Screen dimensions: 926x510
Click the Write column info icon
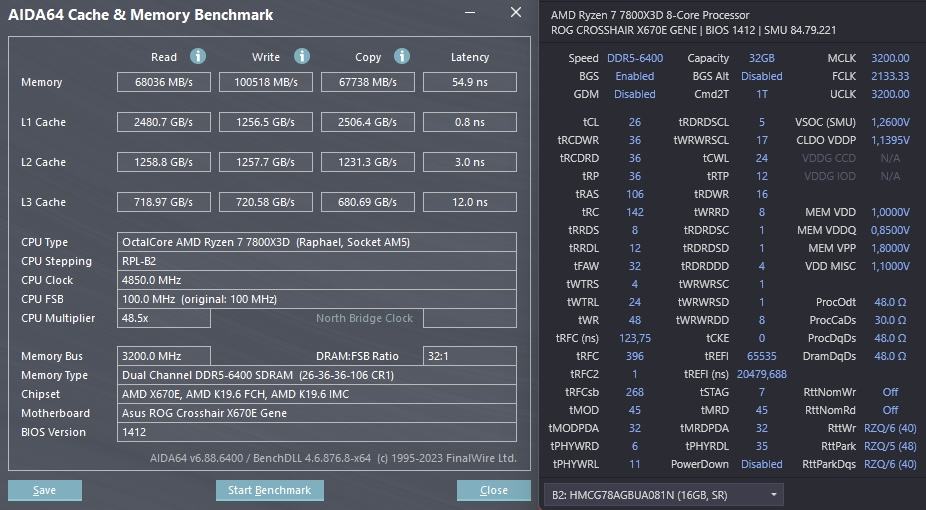[x=301, y=57]
